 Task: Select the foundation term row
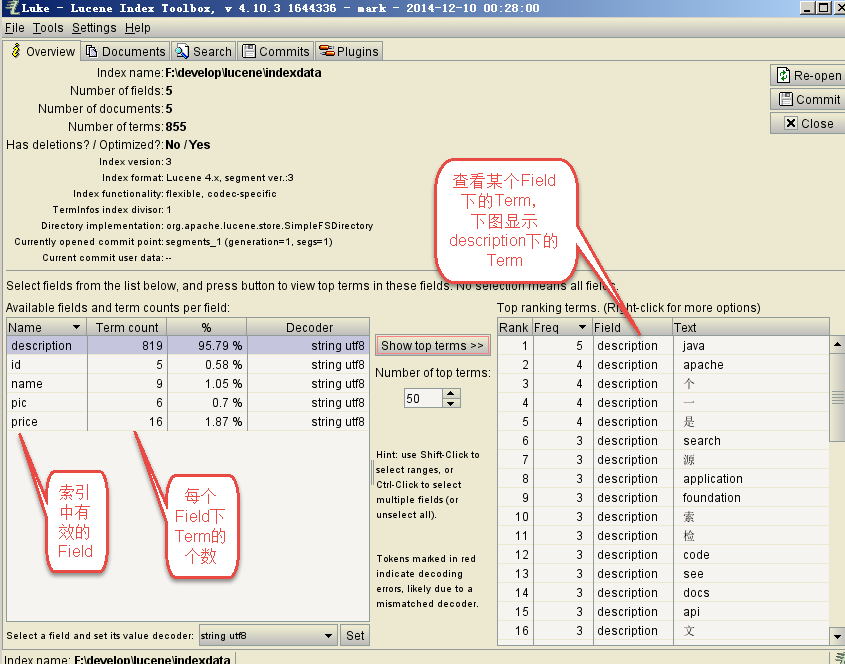(x=663, y=497)
